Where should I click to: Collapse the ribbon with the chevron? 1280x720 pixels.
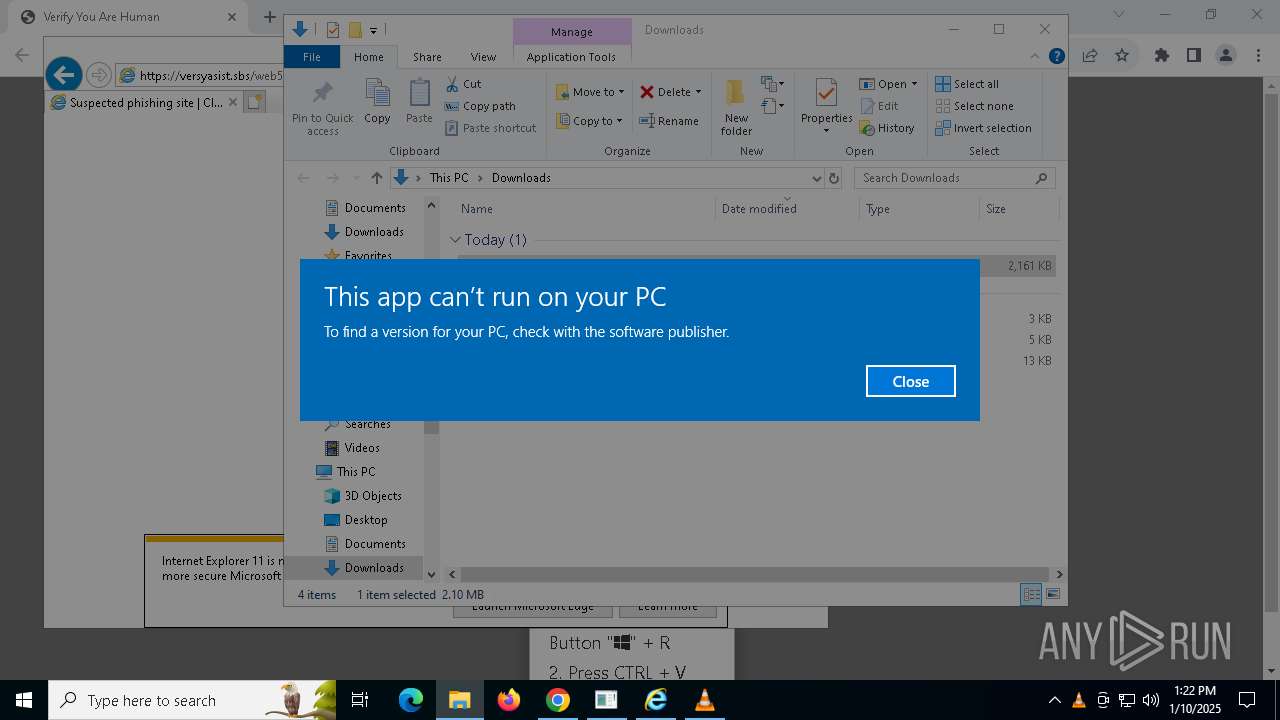tap(1035, 57)
